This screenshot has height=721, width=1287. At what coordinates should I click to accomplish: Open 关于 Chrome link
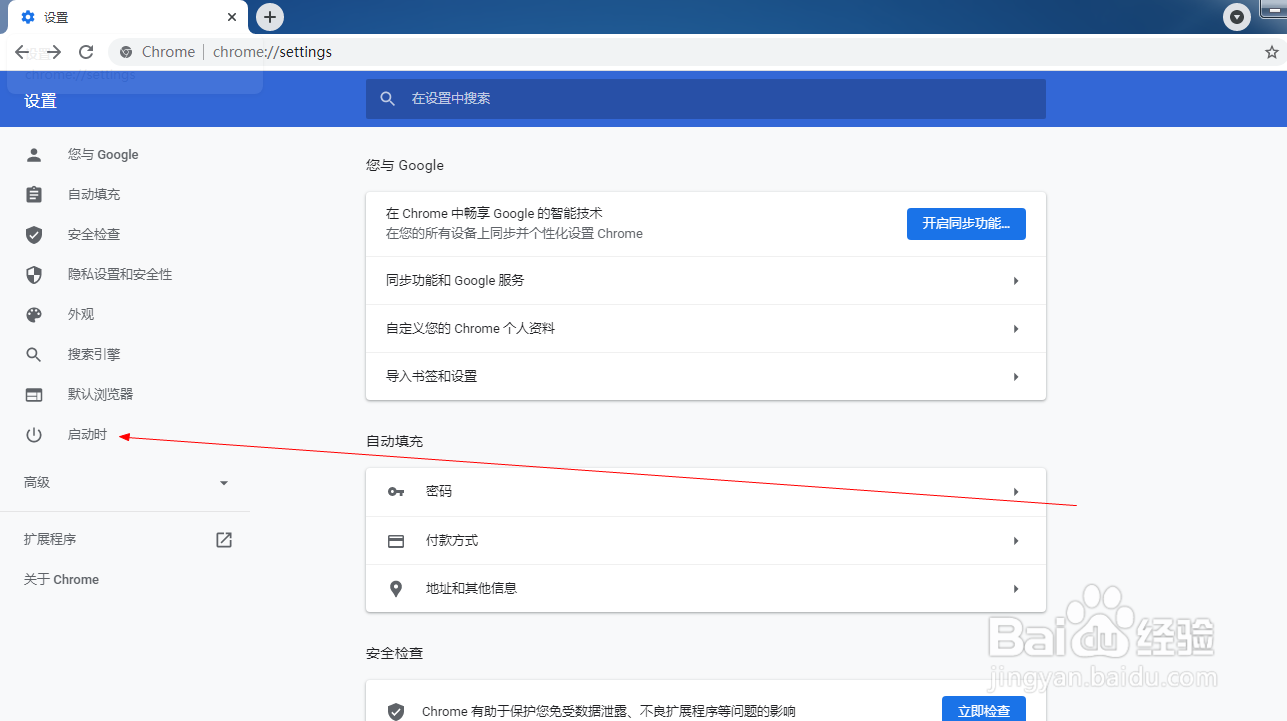pyautogui.click(x=62, y=580)
